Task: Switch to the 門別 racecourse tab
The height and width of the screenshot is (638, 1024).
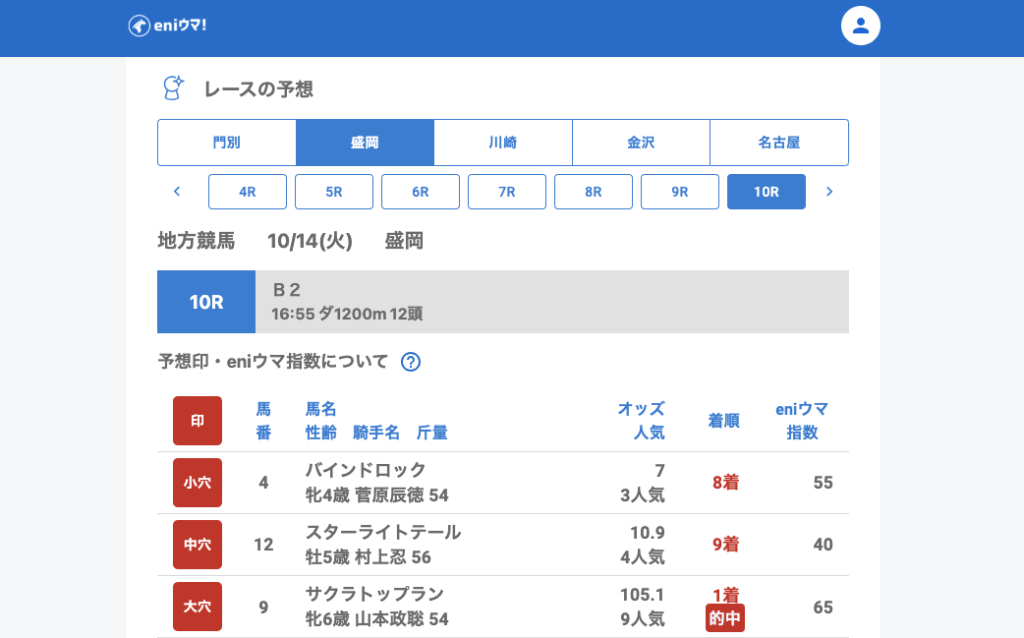Action: click(227, 142)
